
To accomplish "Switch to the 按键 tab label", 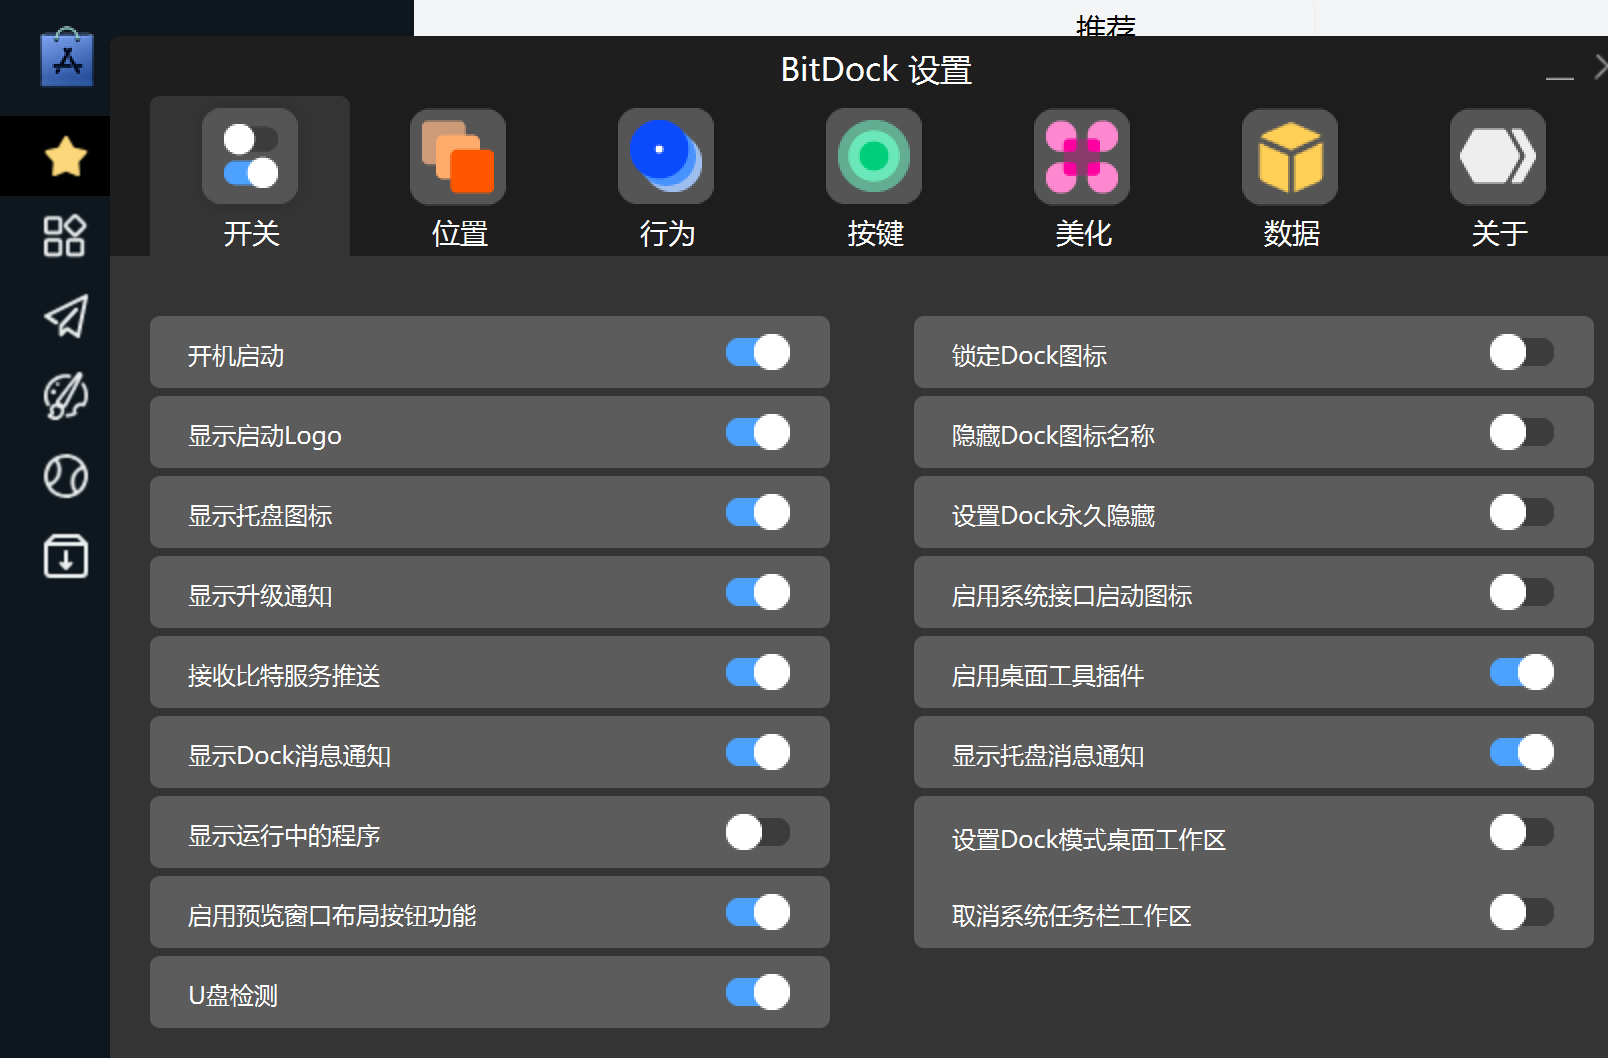I will point(875,234).
